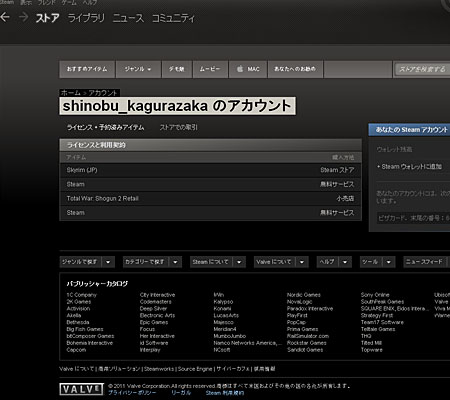Click the Steamworks footer link
This screenshot has width=450, height=400.
[x=159, y=369]
